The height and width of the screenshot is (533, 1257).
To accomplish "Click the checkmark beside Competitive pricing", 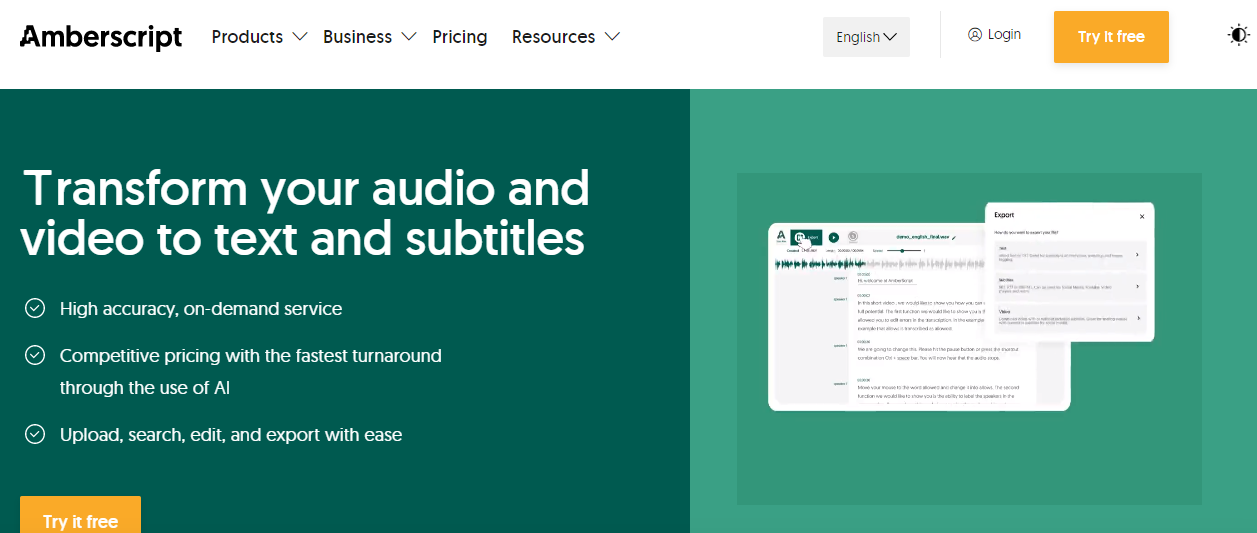I will (35, 356).
